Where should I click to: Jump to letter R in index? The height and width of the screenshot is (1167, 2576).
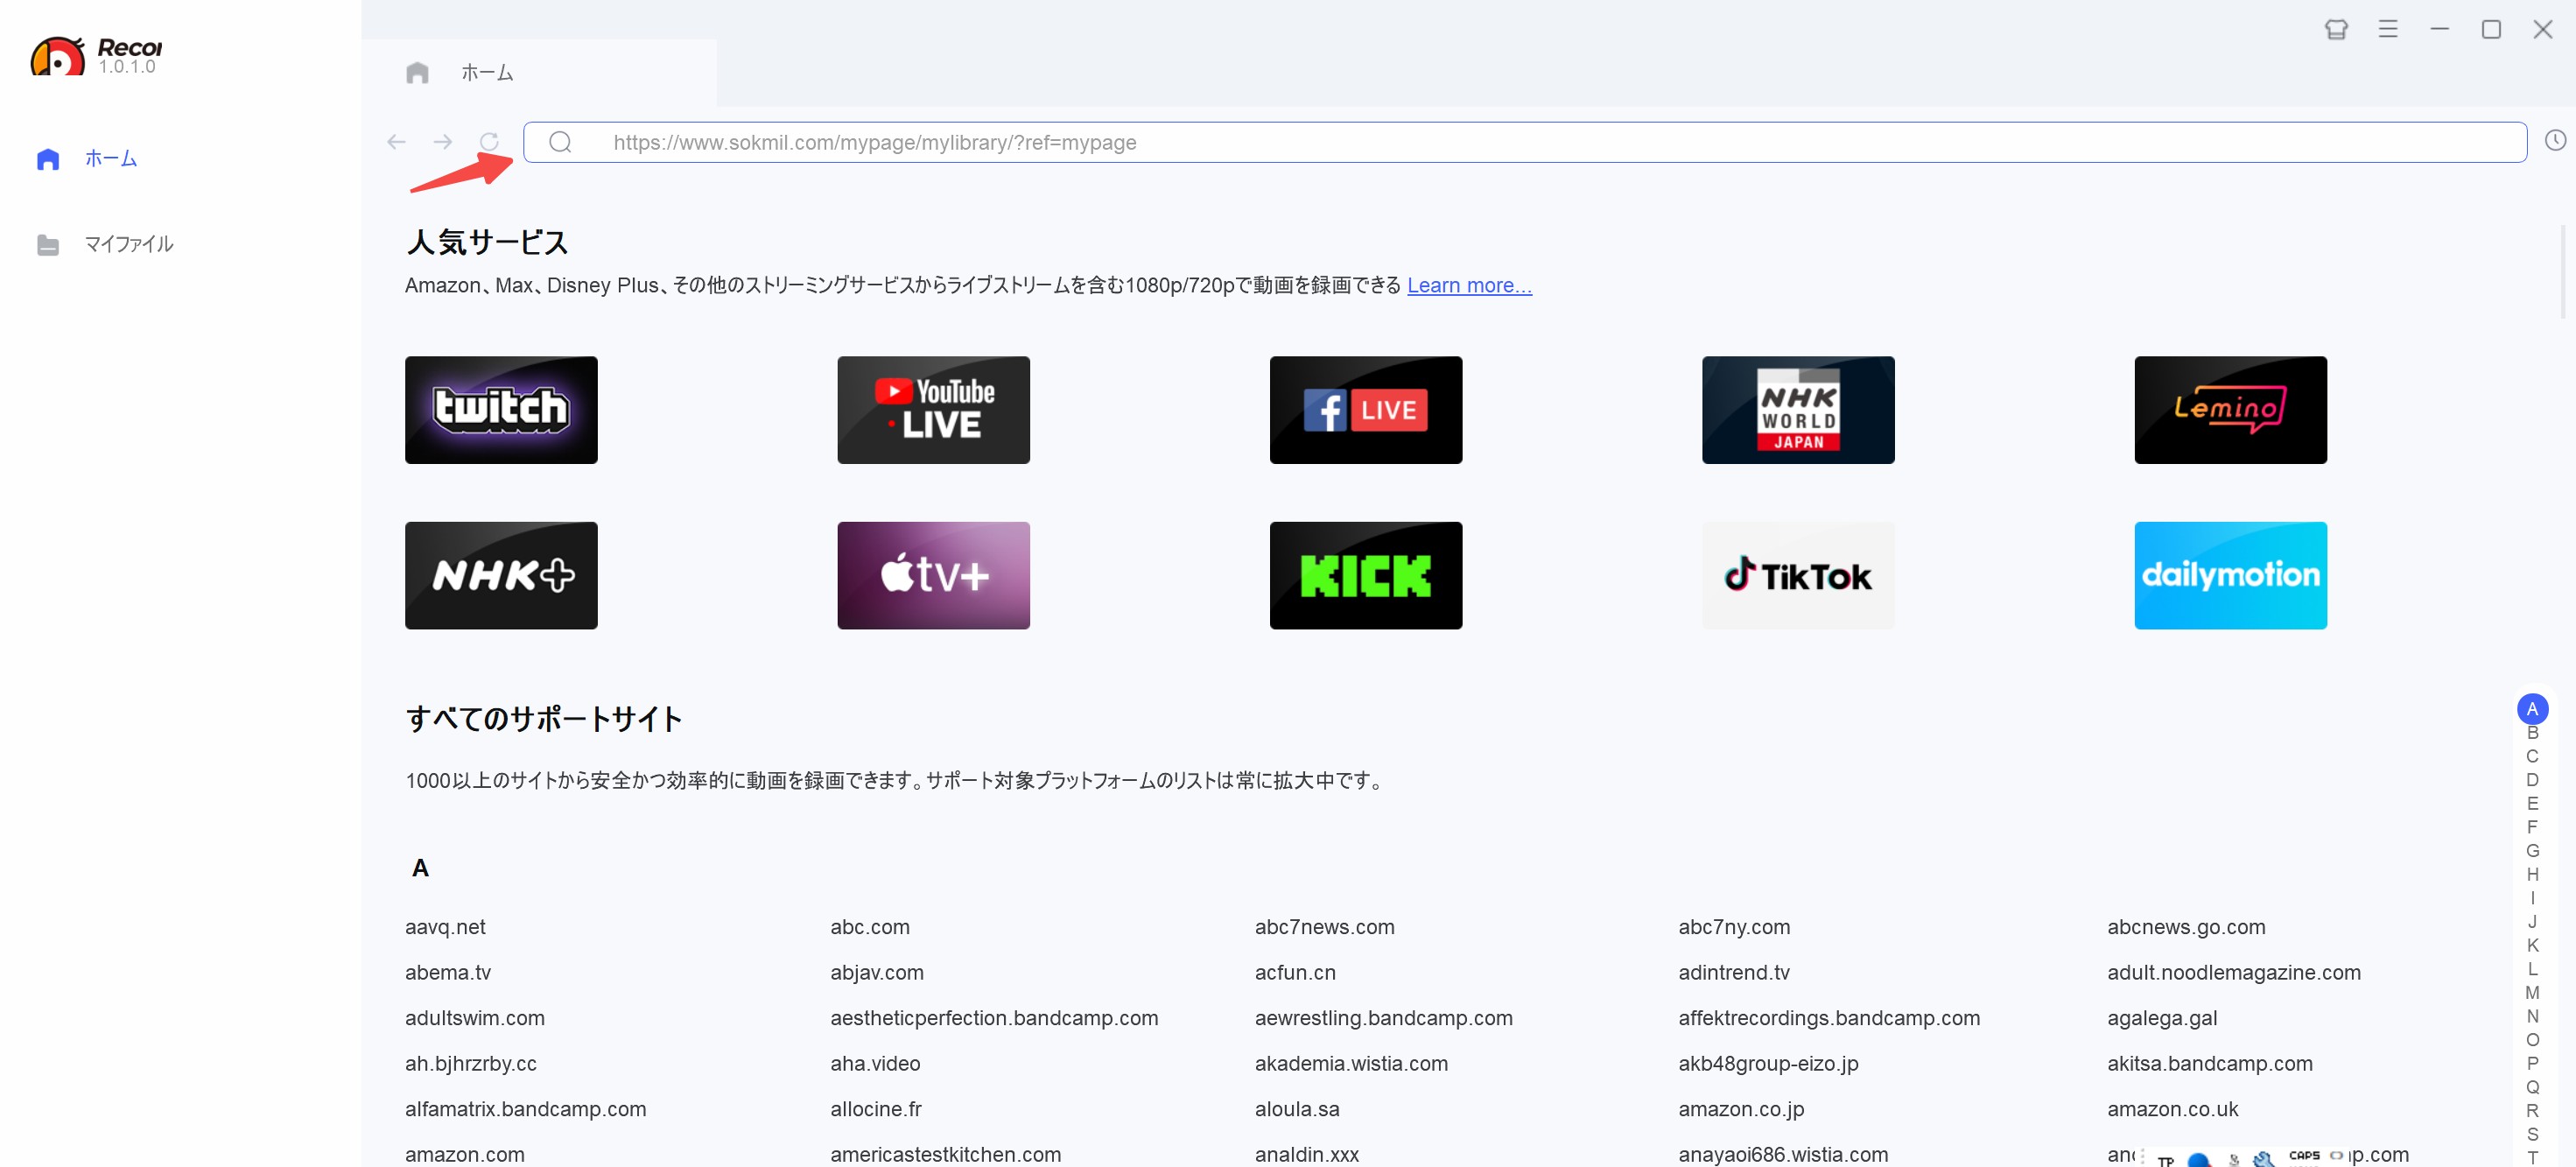click(x=2532, y=1111)
